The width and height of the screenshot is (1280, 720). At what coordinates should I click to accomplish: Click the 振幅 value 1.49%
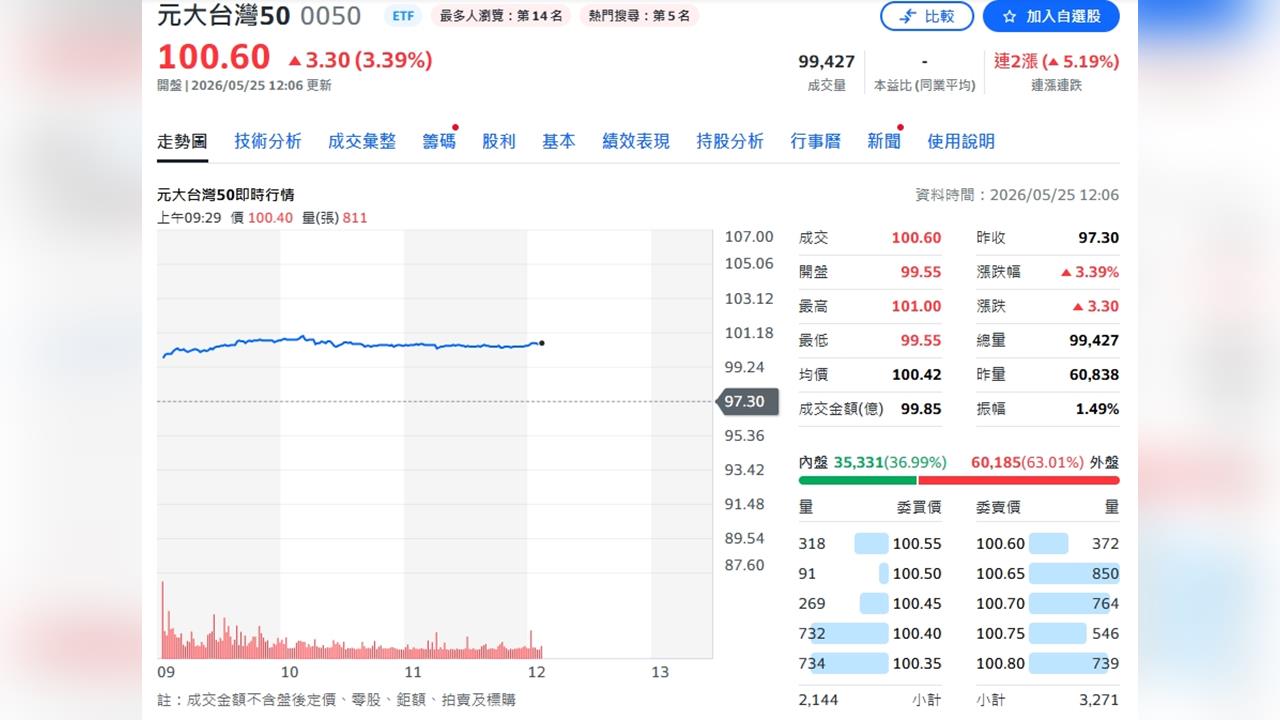point(1097,409)
